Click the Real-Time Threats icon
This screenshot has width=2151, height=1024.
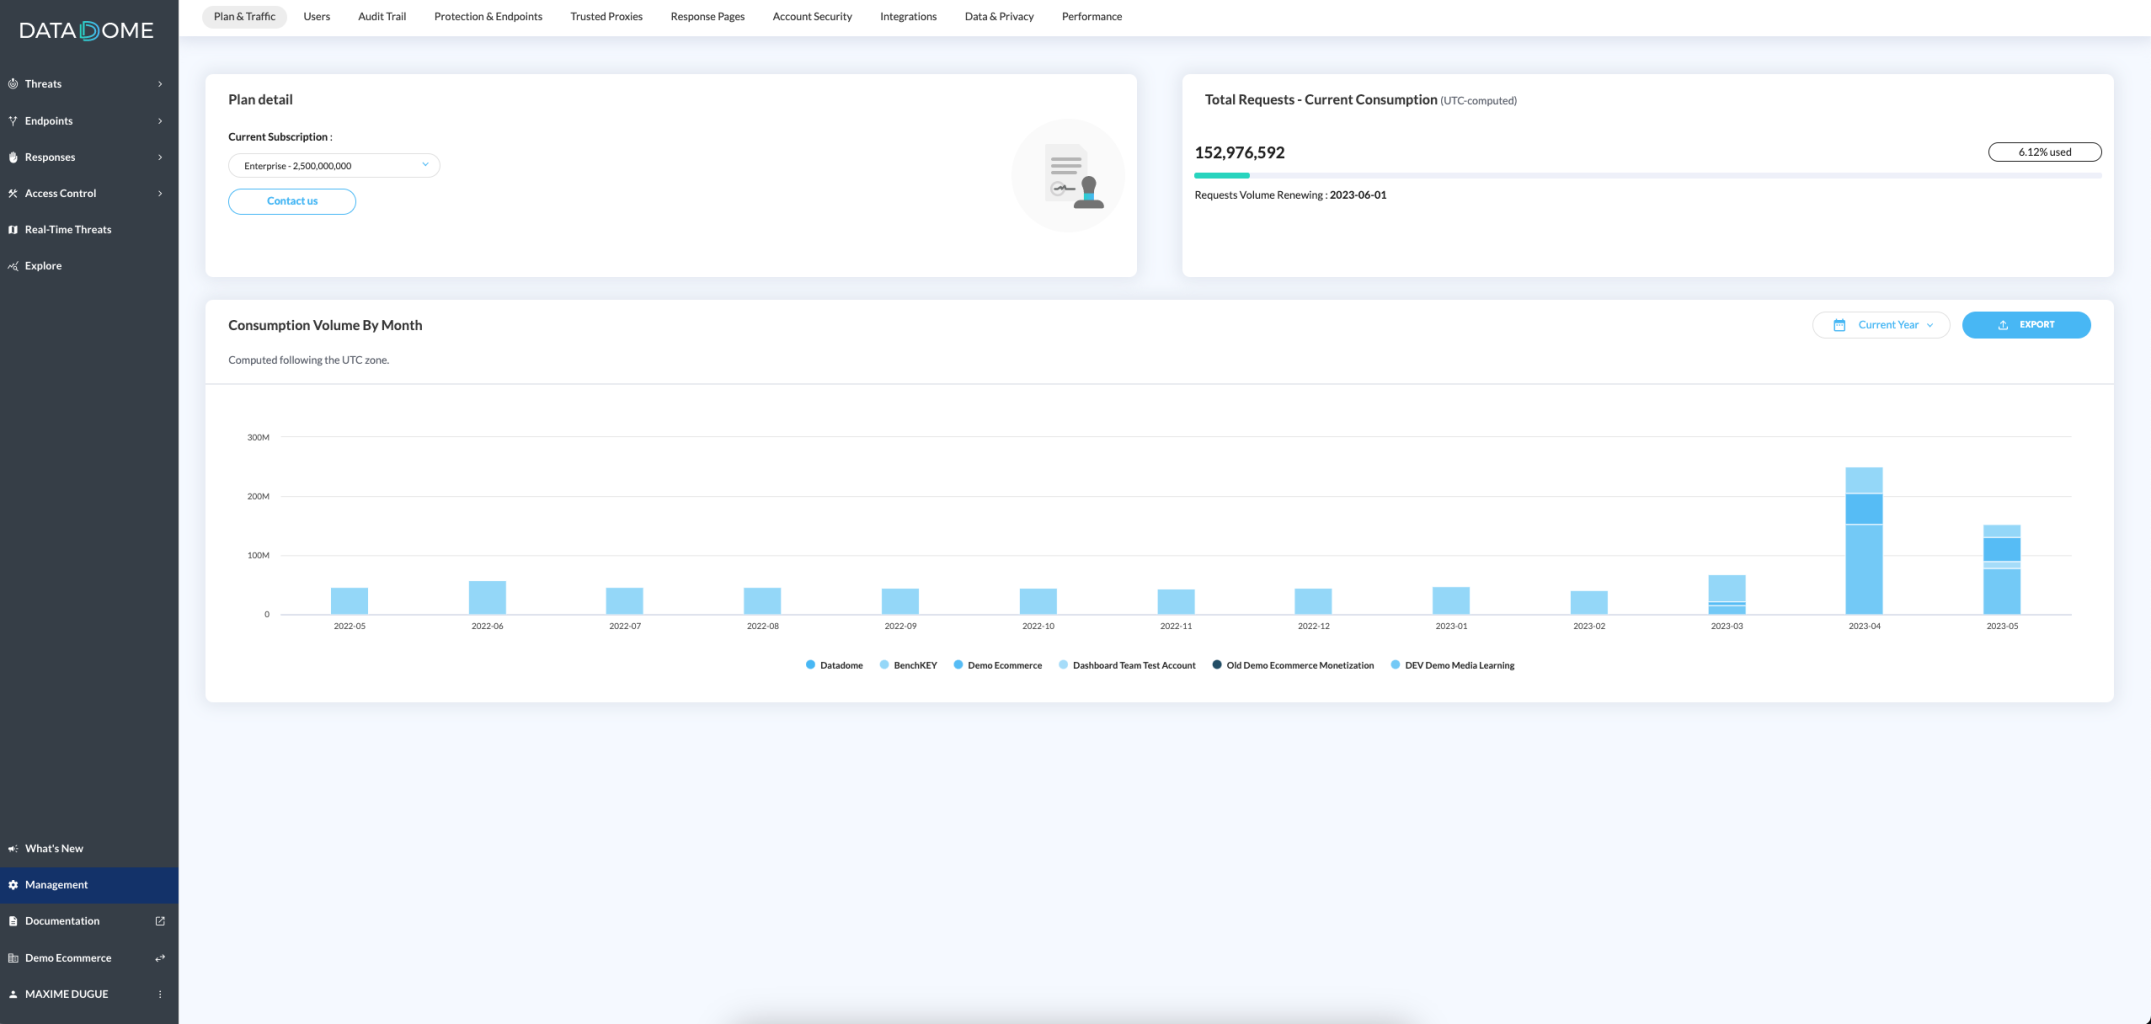pos(13,229)
